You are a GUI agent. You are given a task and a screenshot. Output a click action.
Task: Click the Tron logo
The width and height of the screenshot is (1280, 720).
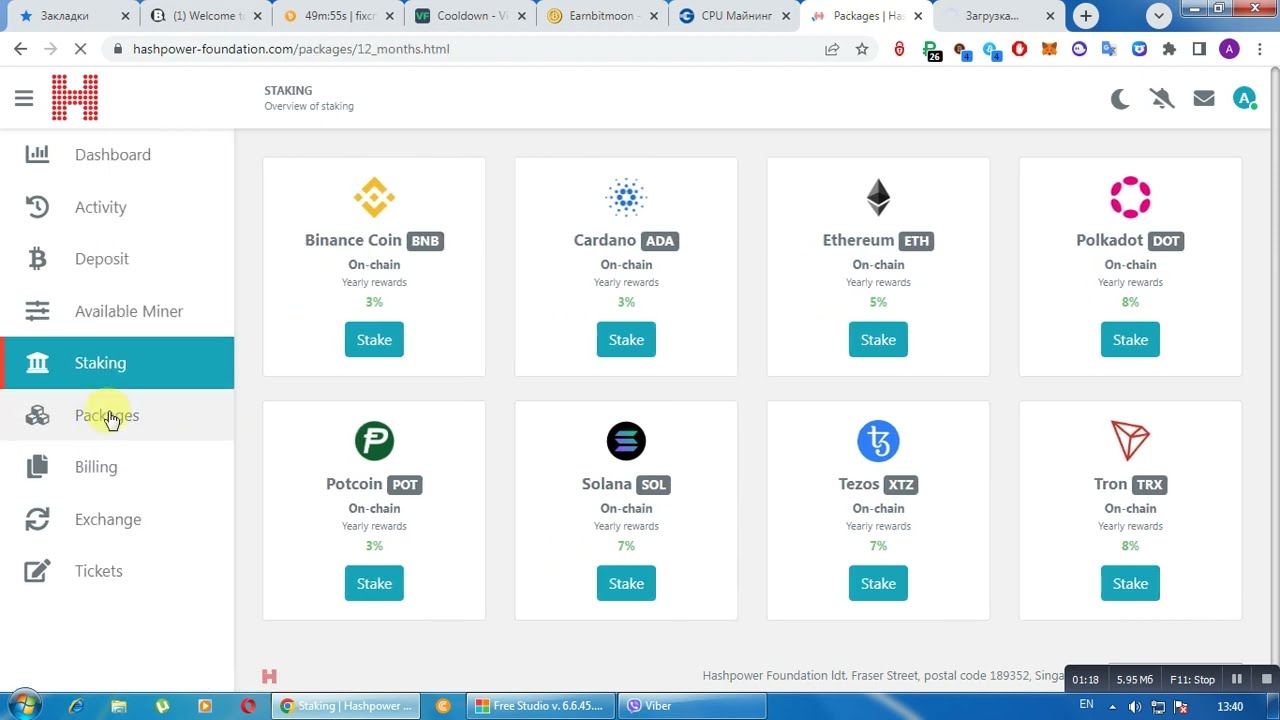pos(1130,441)
